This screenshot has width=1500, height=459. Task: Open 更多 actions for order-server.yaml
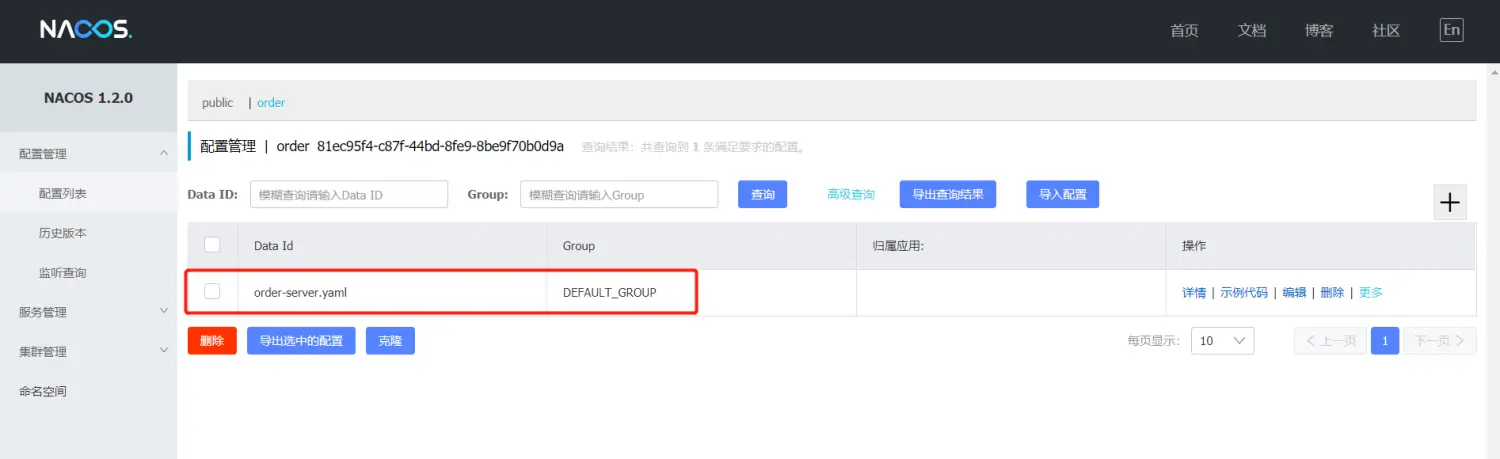[x=1371, y=293]
